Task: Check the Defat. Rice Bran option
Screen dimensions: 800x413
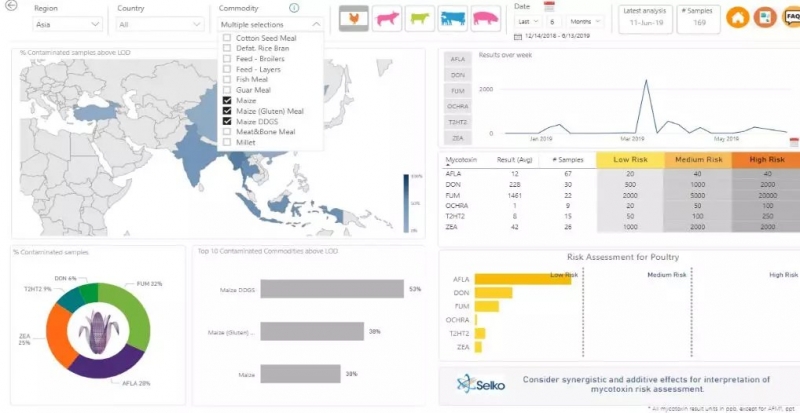Action: click(x=227, y=48)
